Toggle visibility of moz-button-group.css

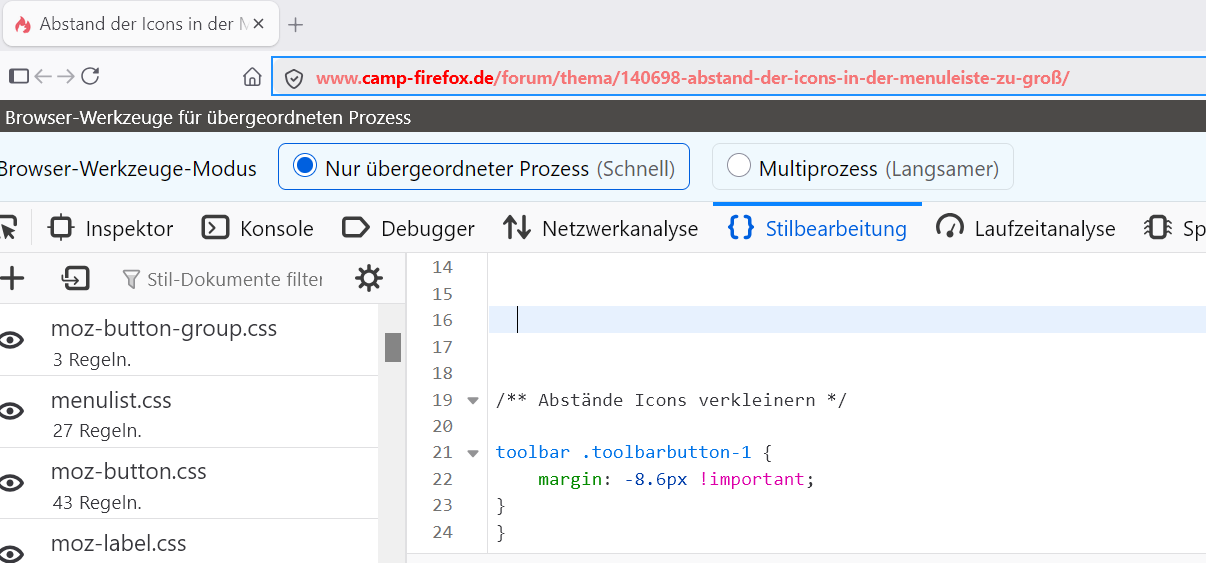click(x=11, y=340)
